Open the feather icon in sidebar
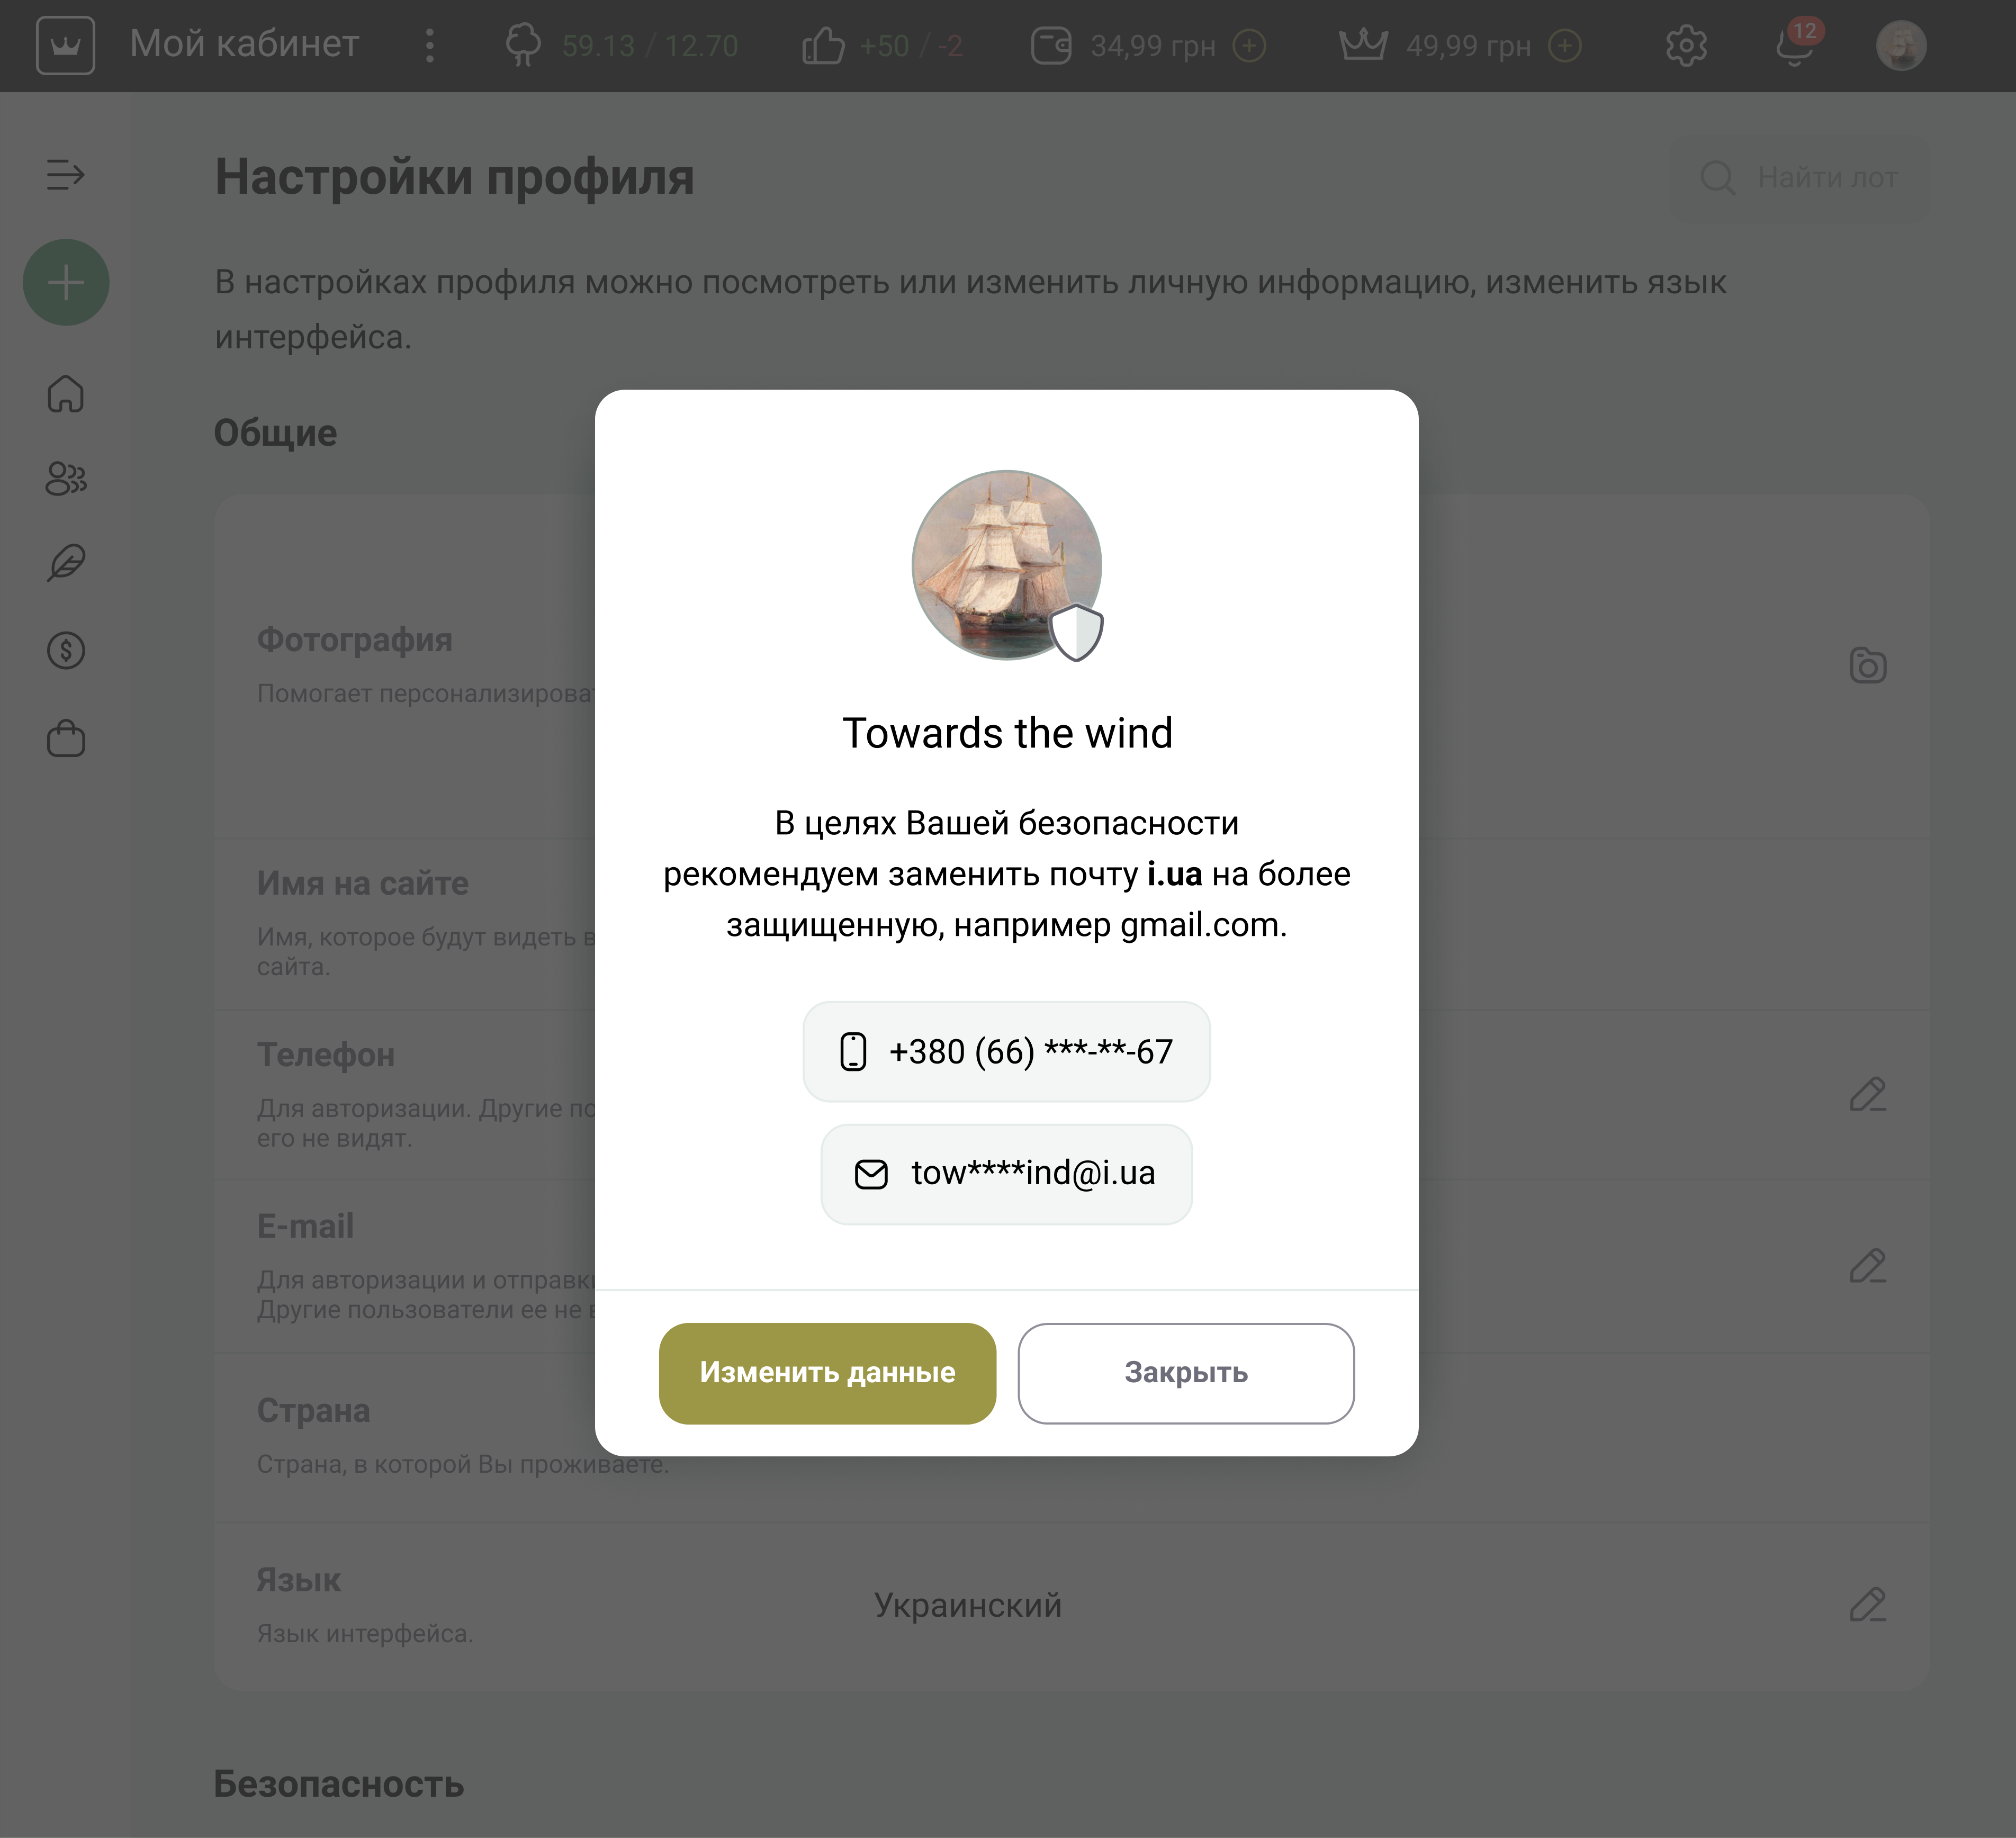The width and height of the screenshot is (2016, 1838). click(x=66, y=563)
